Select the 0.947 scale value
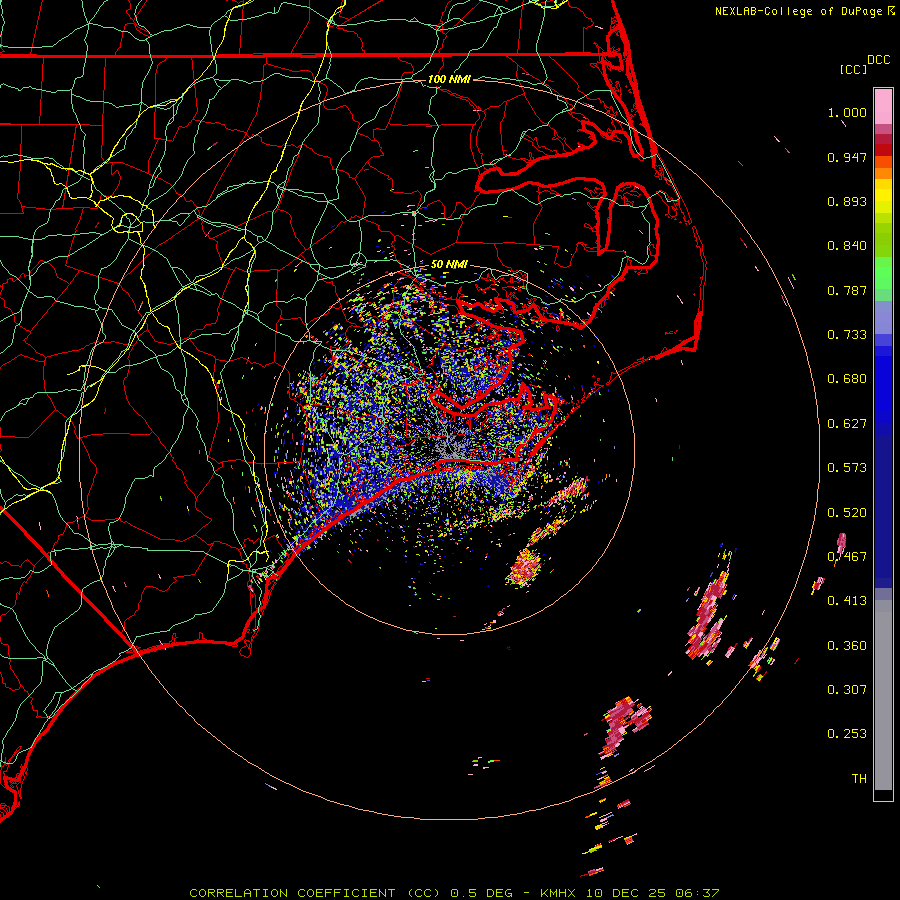The width and height of the screenshot is (900, 900). pos(847,157)
